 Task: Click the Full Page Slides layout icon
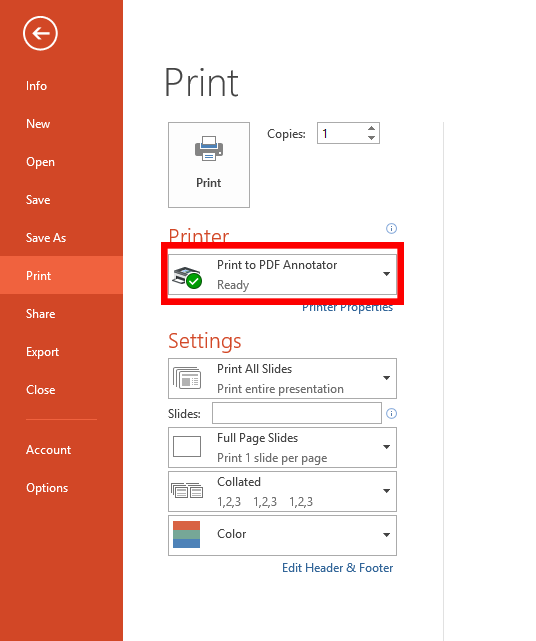tap(187, 446)
